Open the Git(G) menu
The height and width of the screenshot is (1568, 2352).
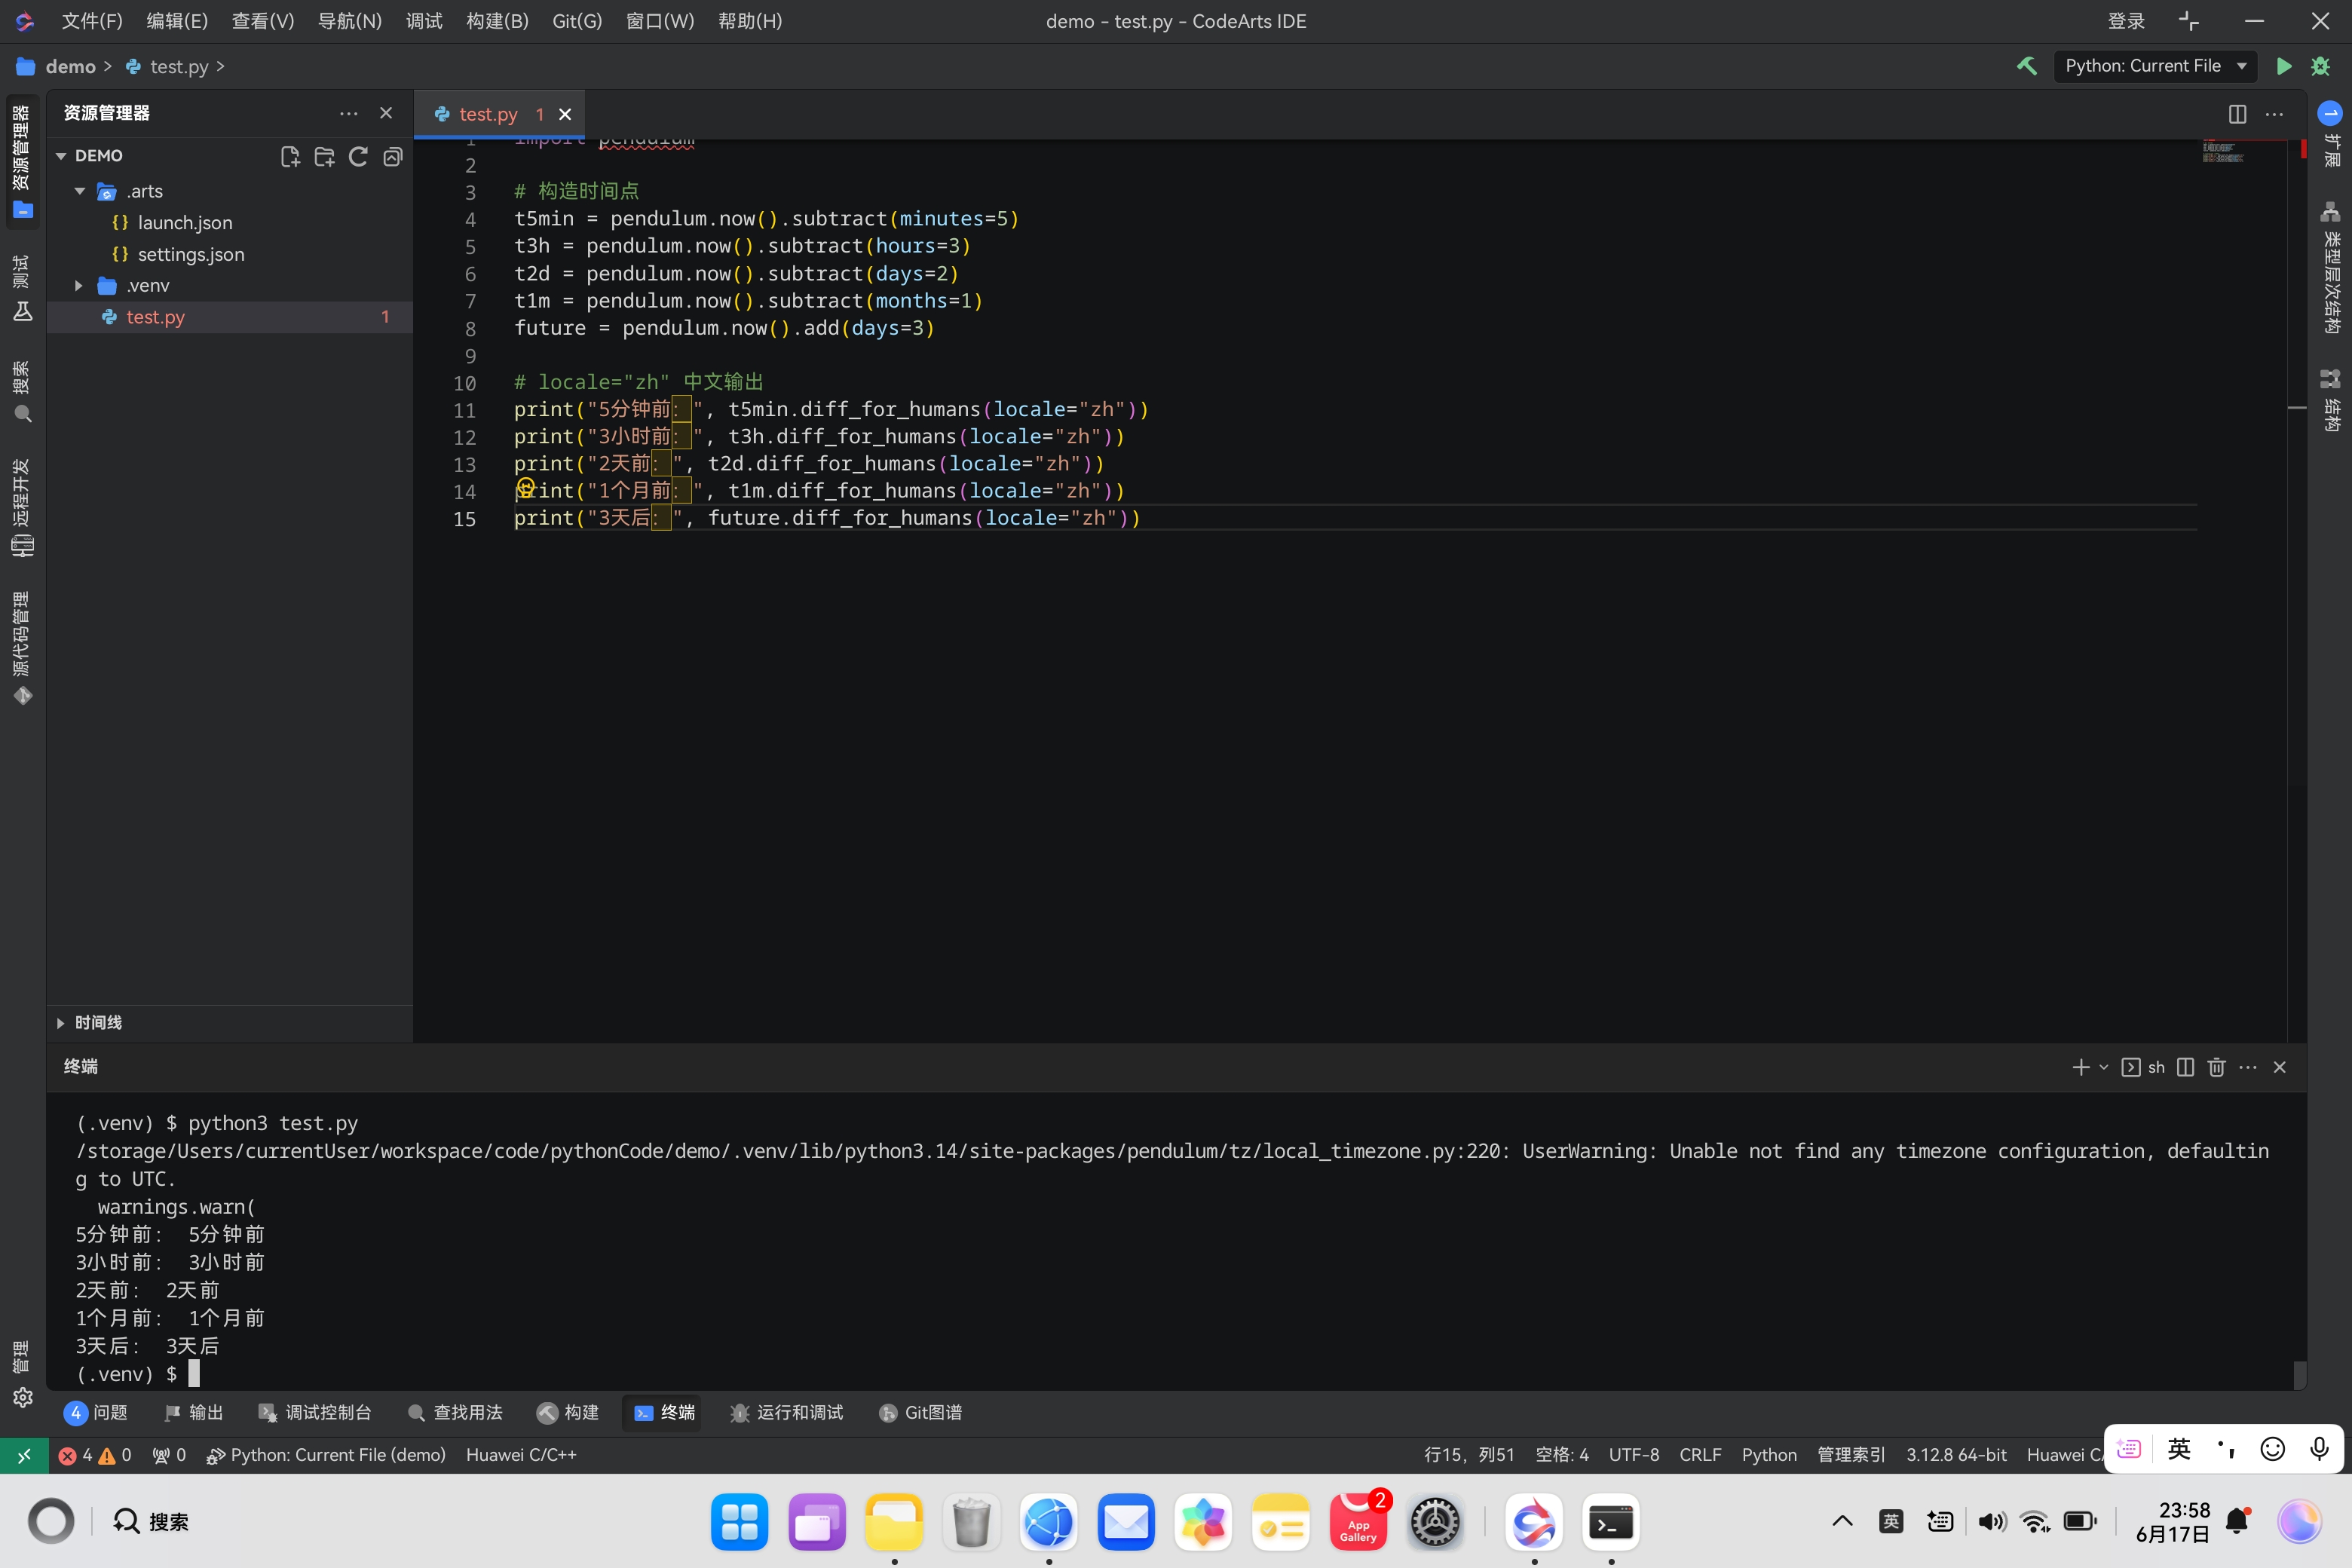[577, 21]
